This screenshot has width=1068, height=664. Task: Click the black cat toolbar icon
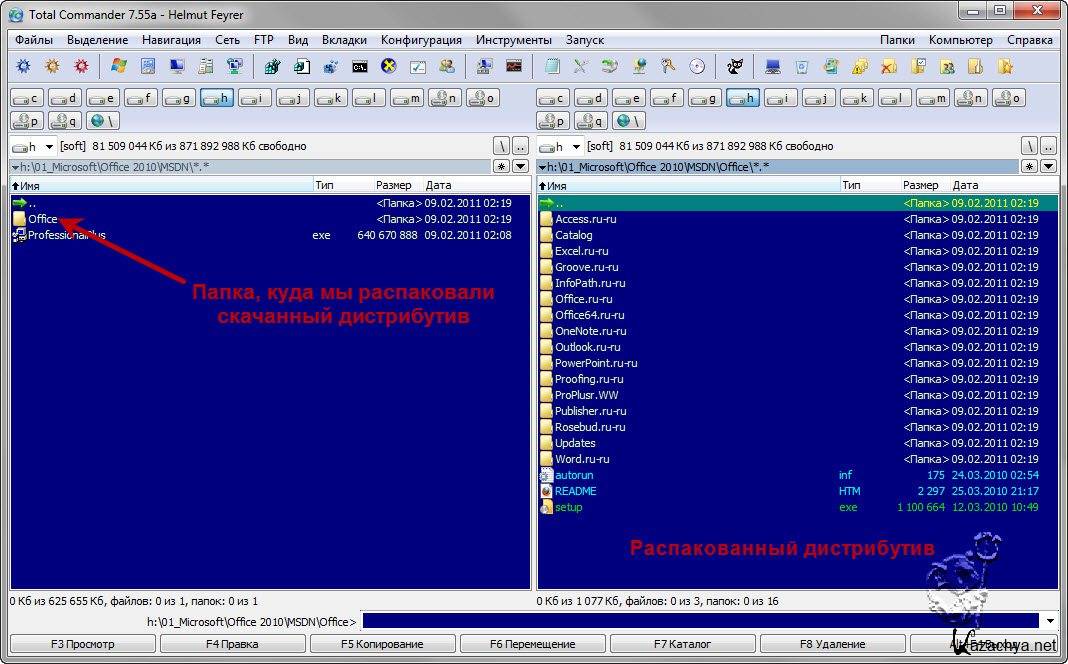click(x=735, y=67)
